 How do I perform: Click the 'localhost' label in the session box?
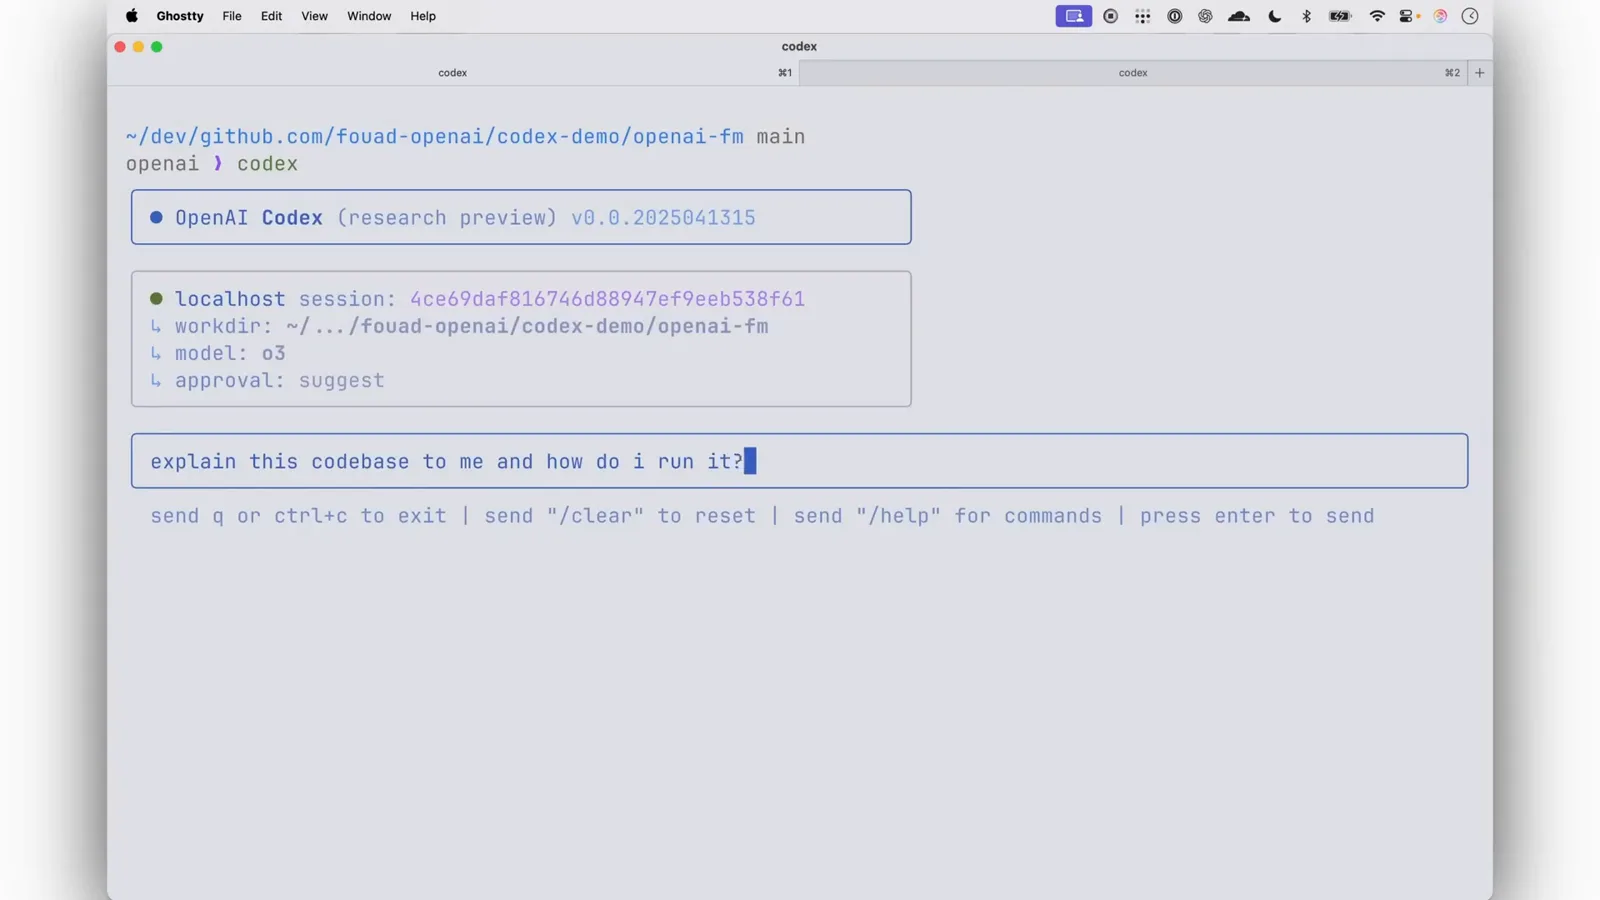coord(230,299)
